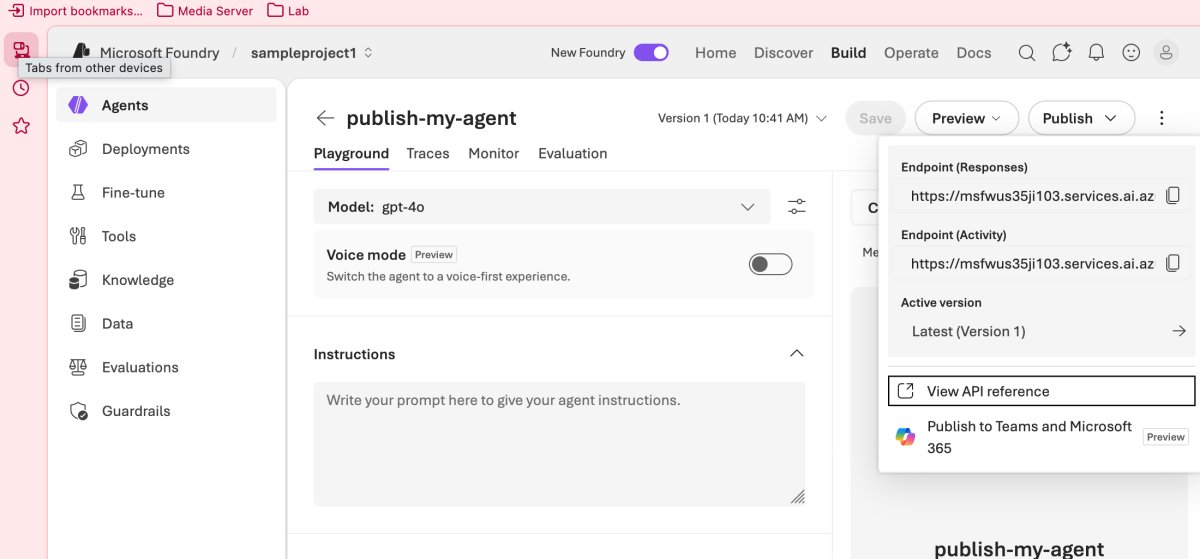Copy the Responses endpoint URL

tap(1174, 196)
